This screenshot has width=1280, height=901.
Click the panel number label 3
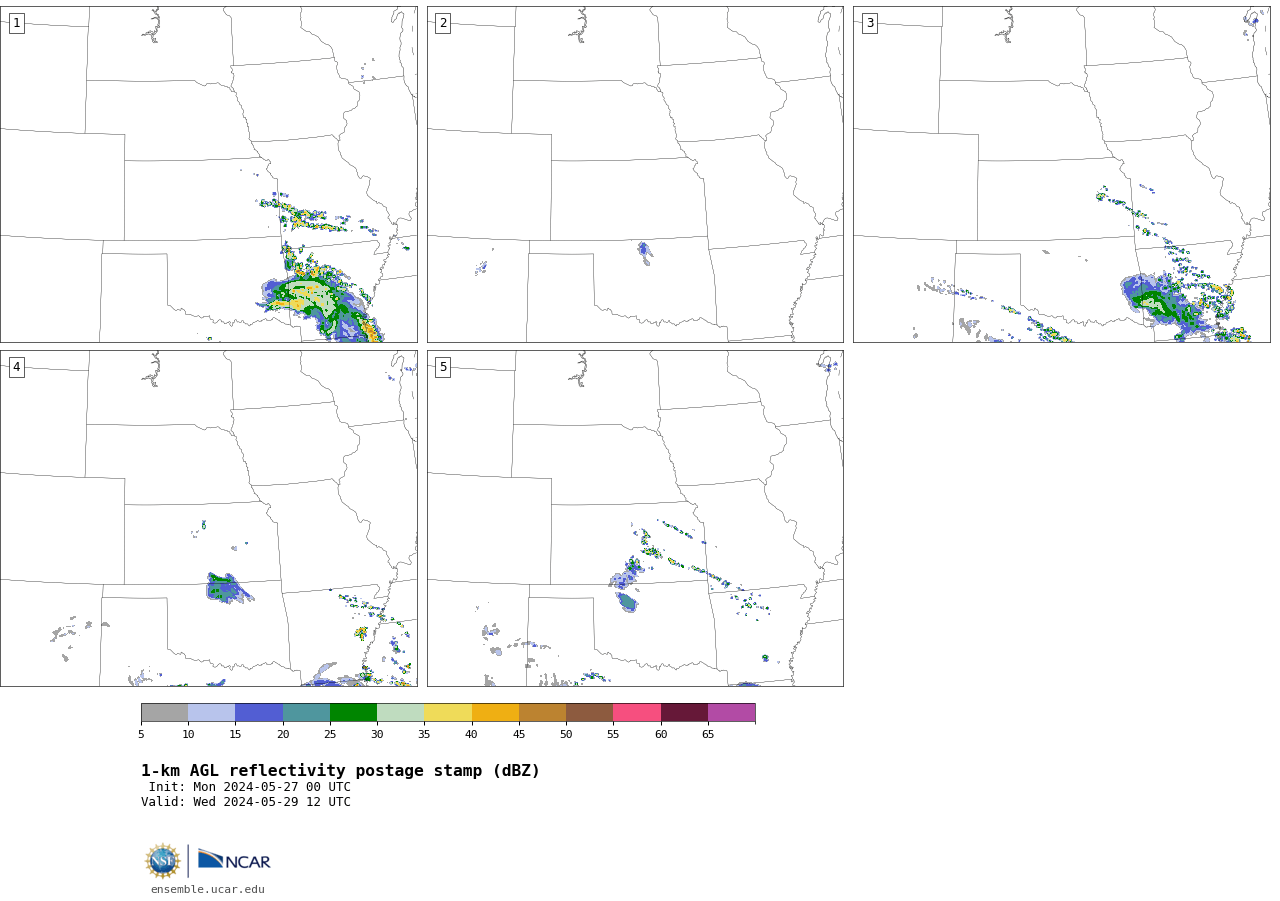[870, 23]
